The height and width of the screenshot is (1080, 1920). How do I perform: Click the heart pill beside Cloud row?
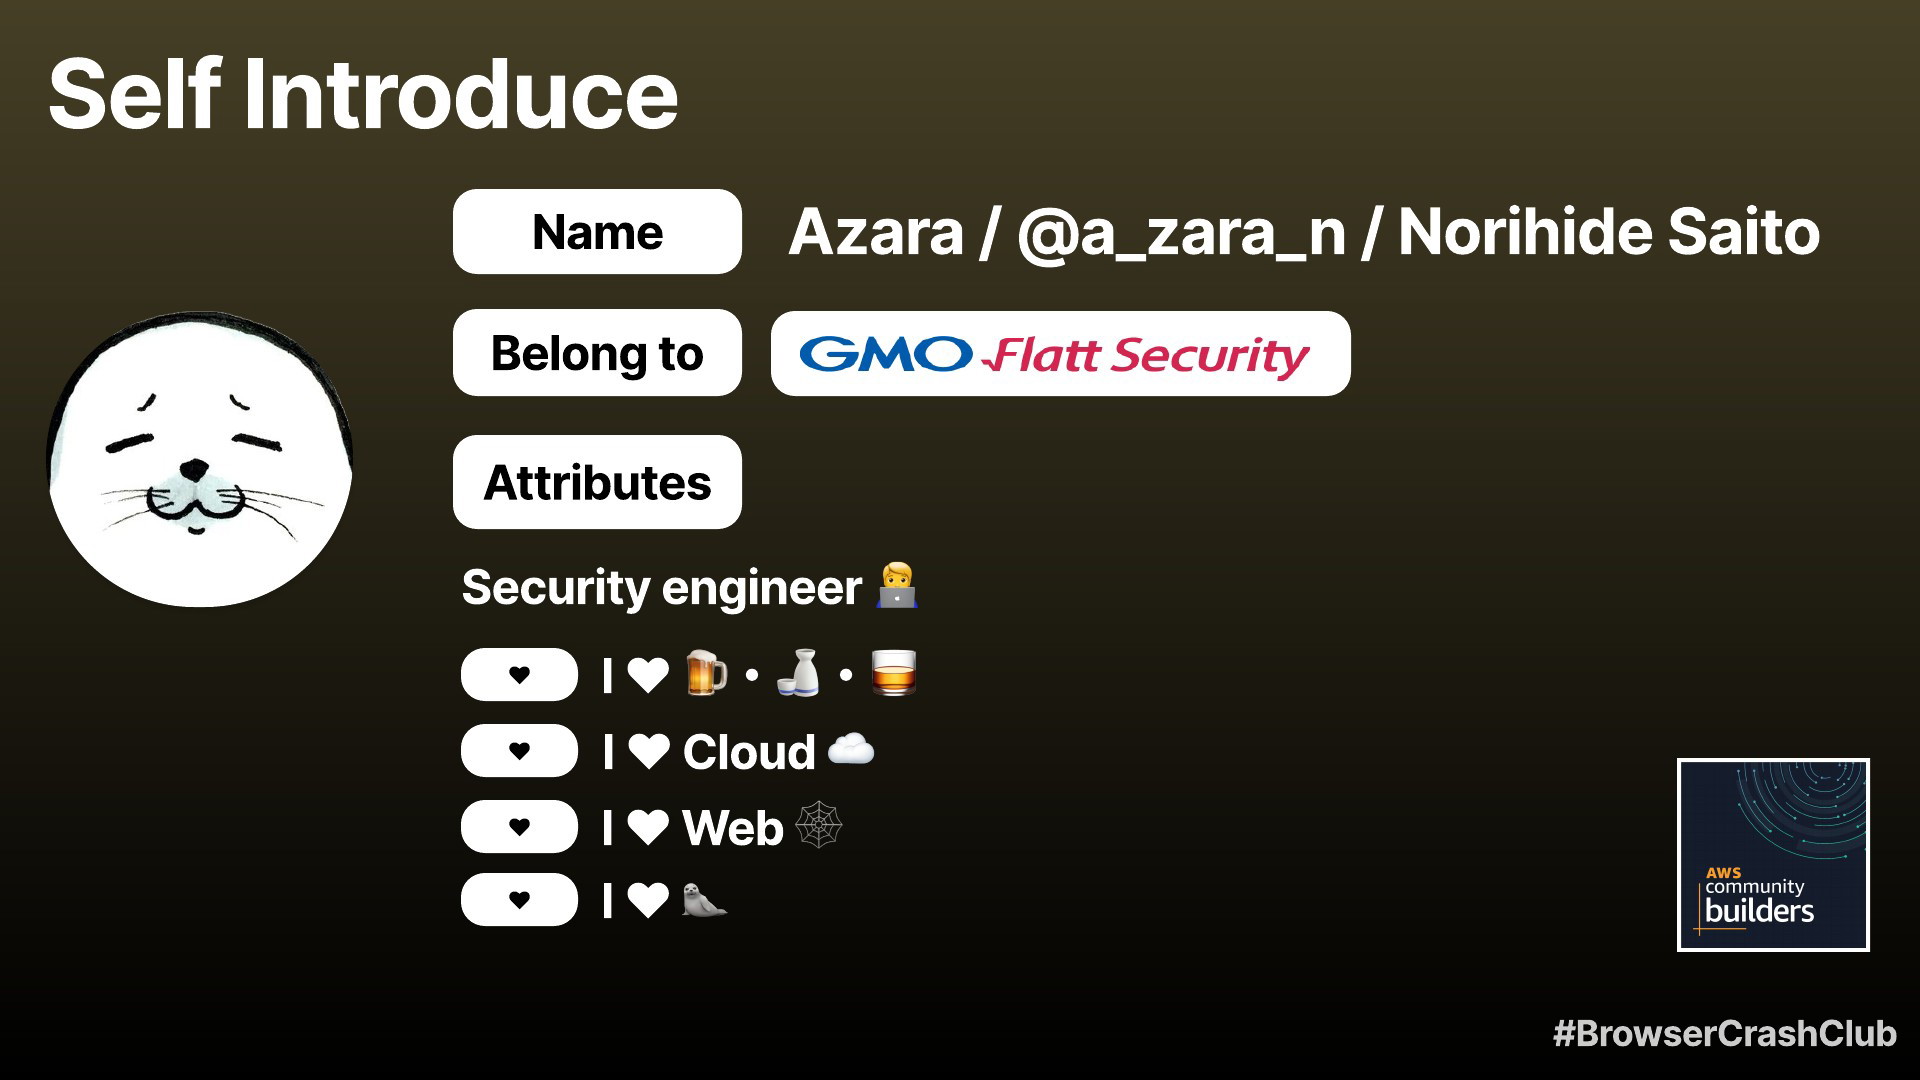point(519,751)
